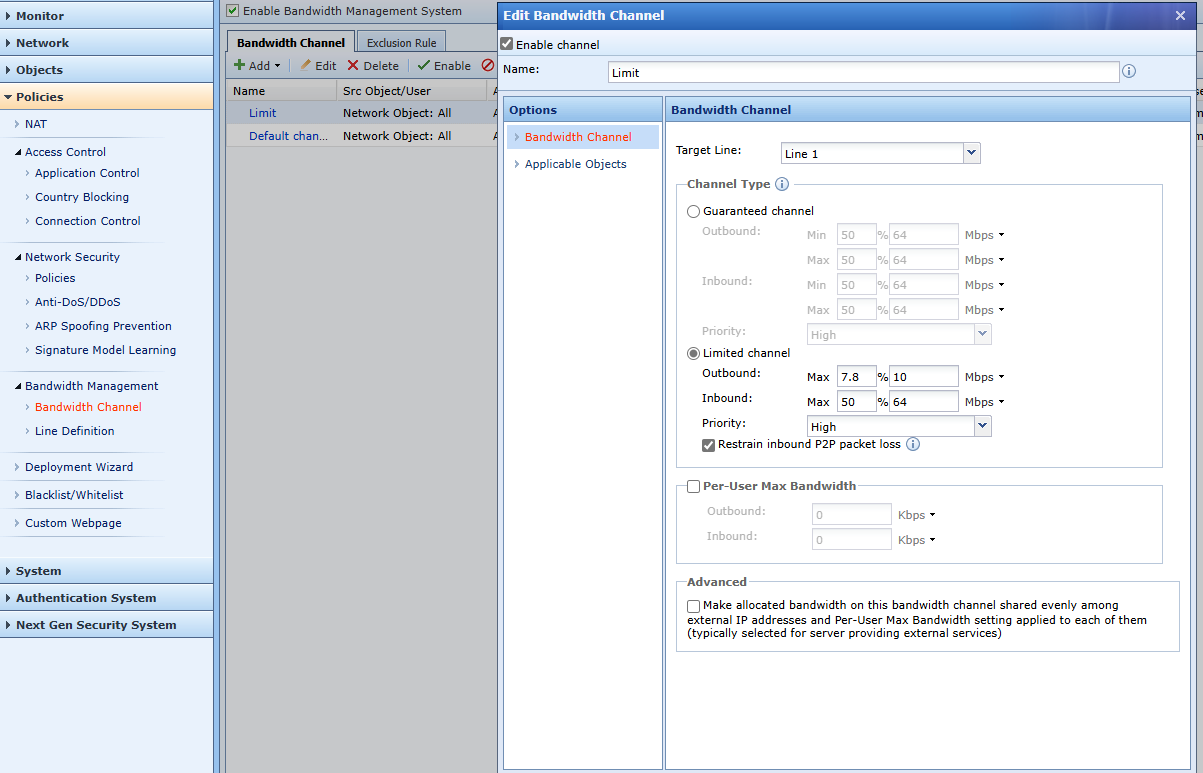This screenshot has width=1203, height=773.
Task: Click info icon beside Restrain inbound P2P
Action: pyautogui.click(x=912, y=444)
